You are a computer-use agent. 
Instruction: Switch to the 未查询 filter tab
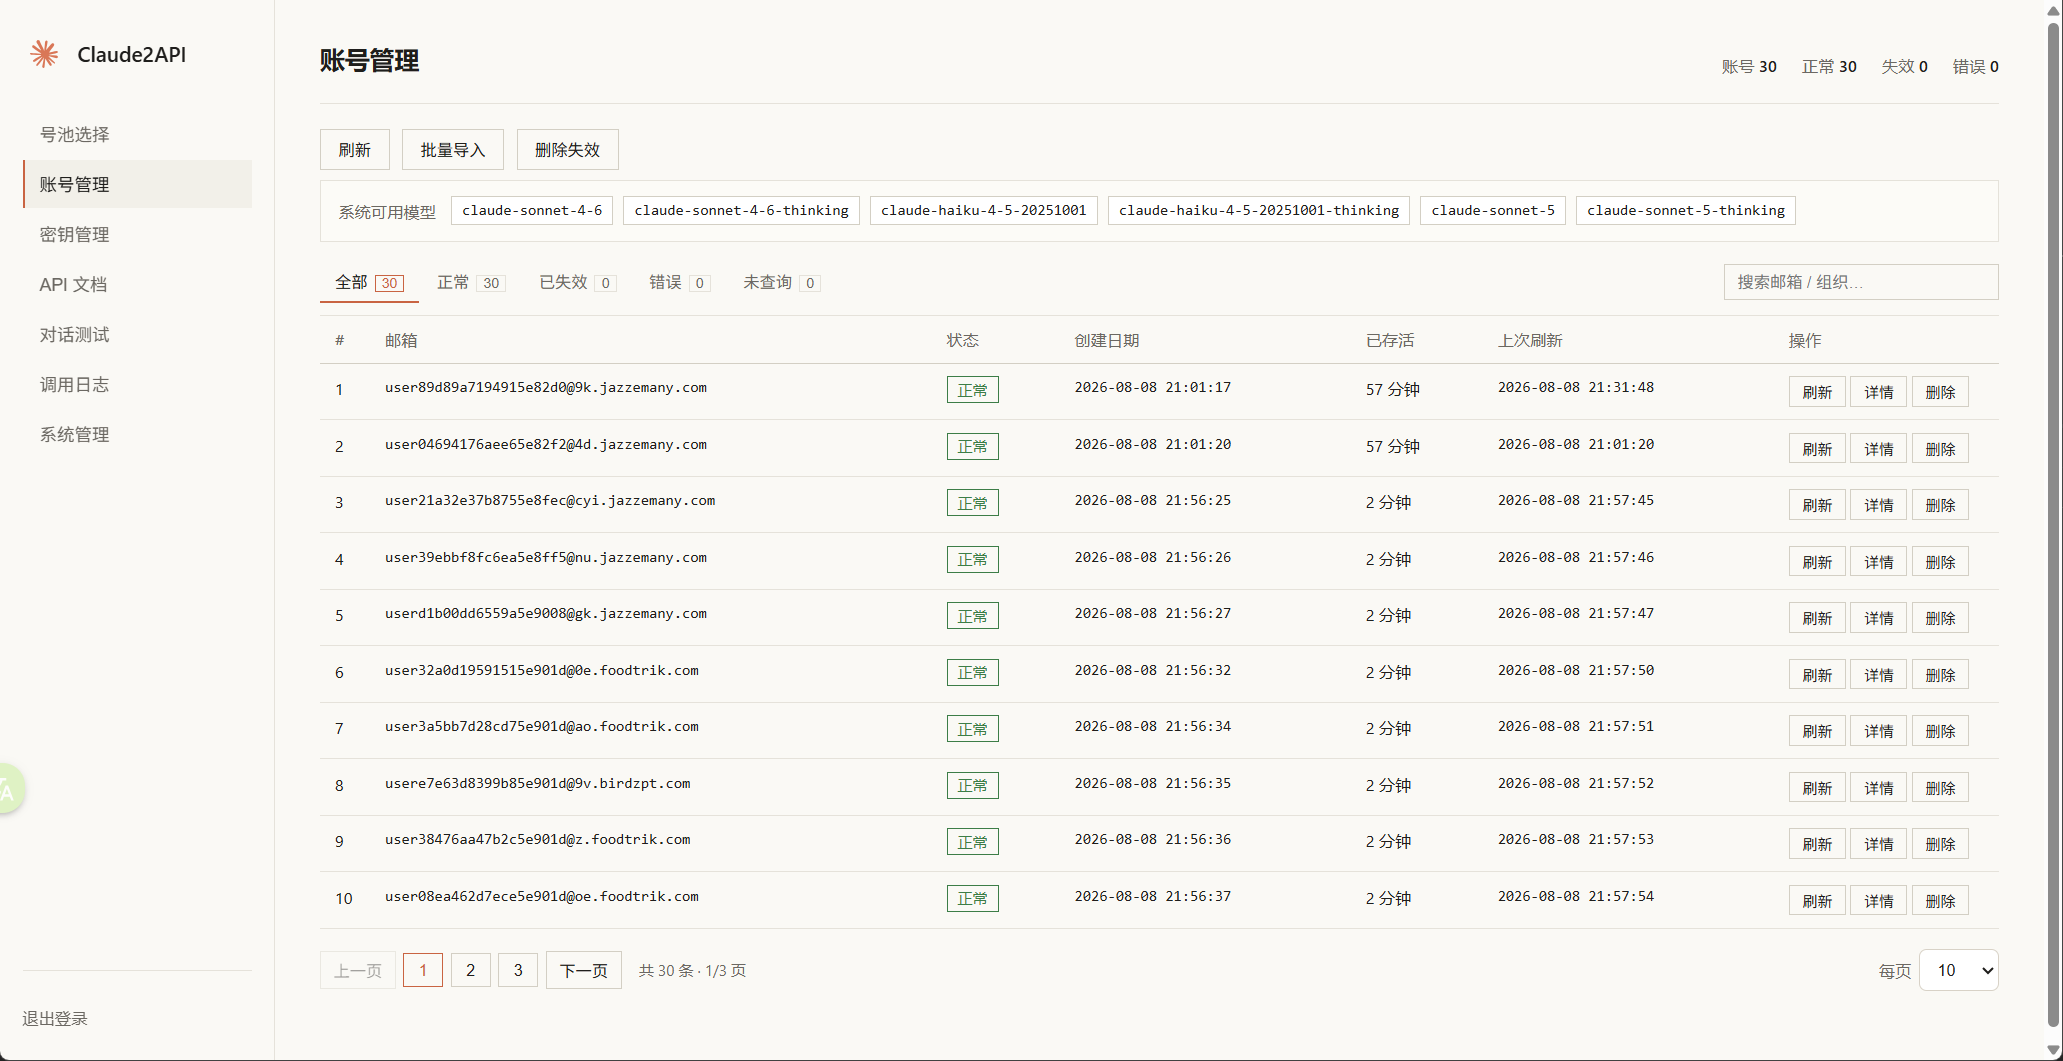pos(781,283)
